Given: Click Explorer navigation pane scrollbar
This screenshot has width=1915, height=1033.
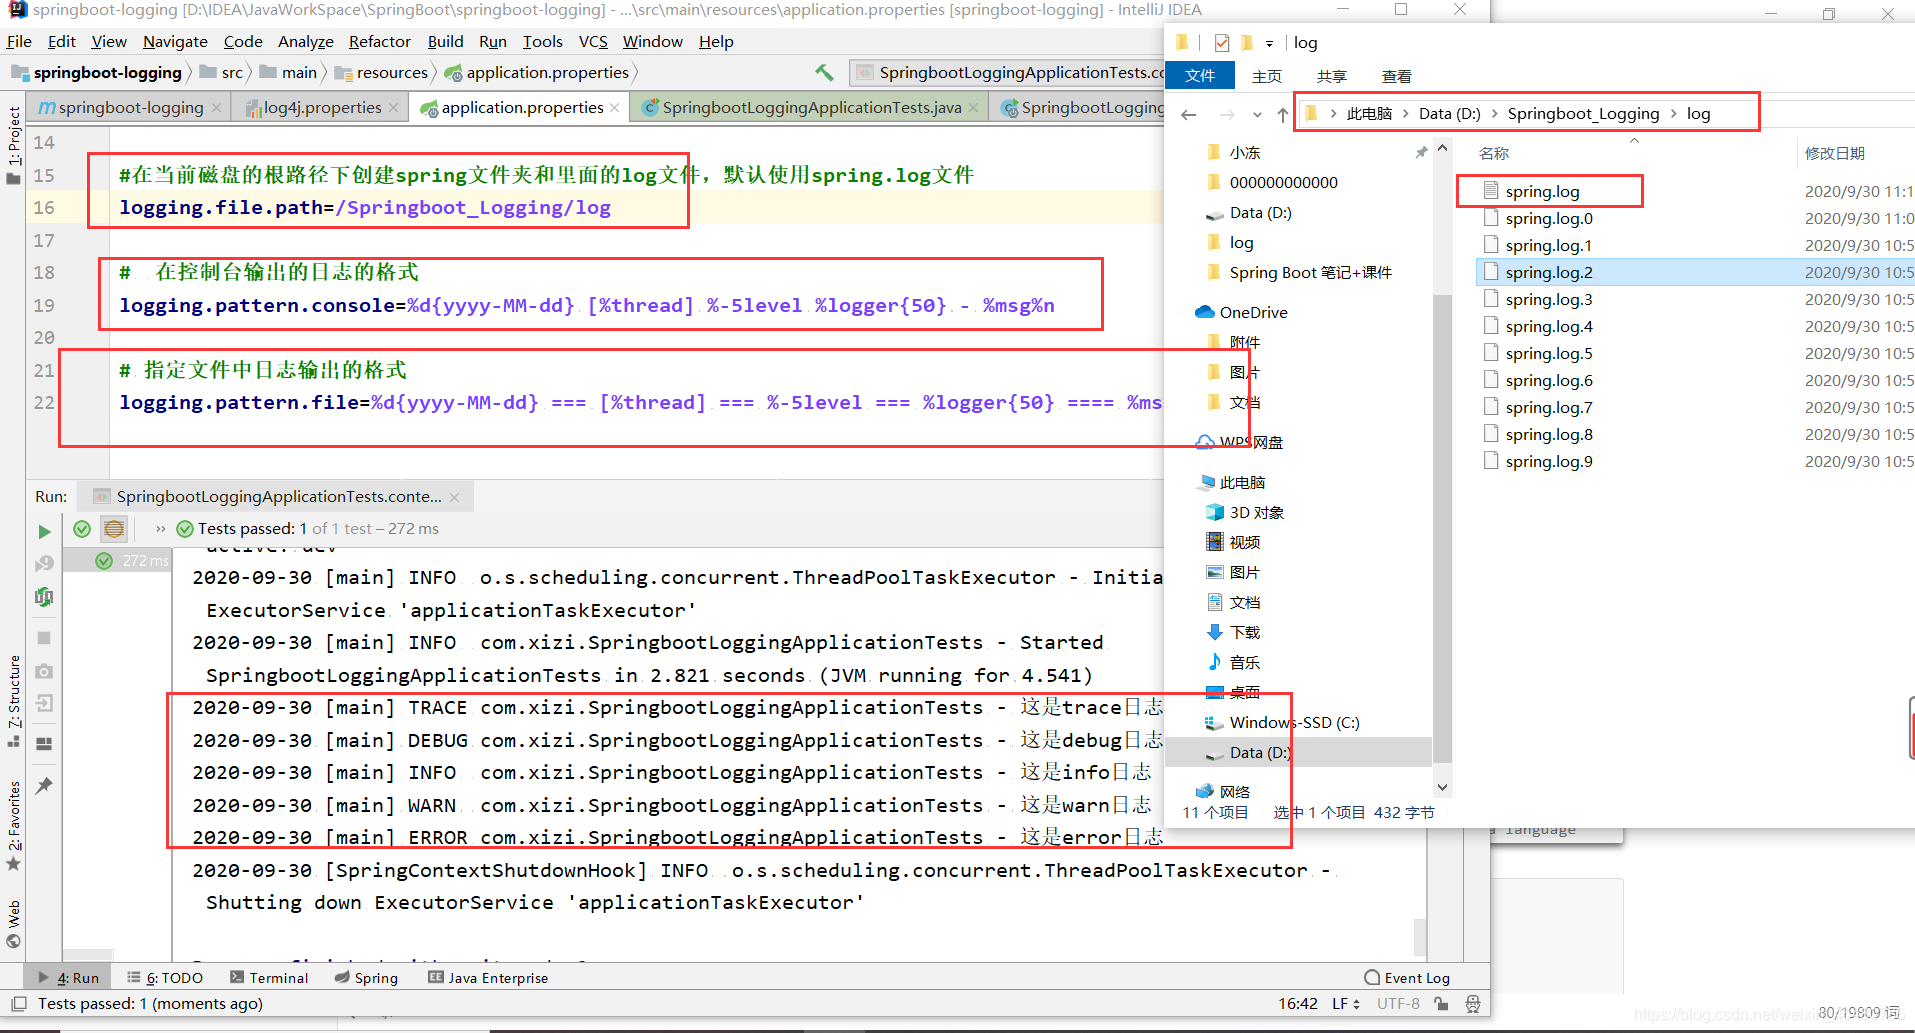Looking at the screenshot, I should tap(1442, 530).
